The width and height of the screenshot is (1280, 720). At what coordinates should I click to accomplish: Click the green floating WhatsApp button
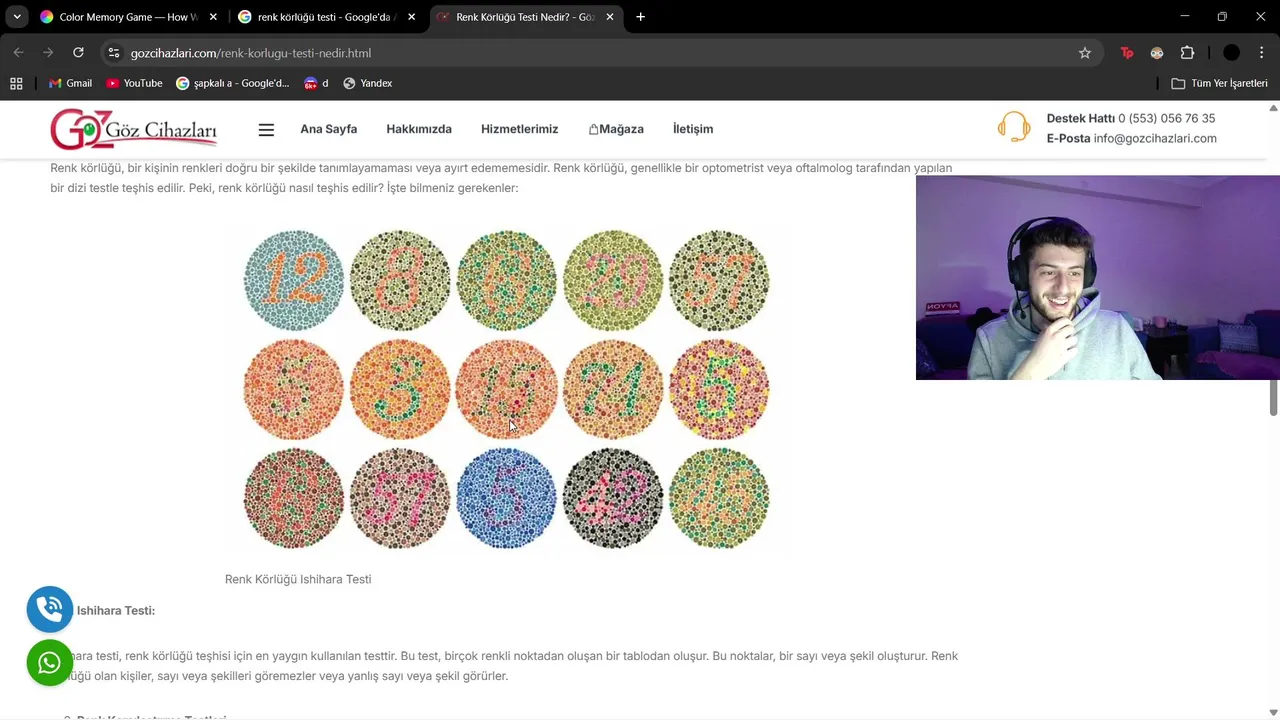50,662
